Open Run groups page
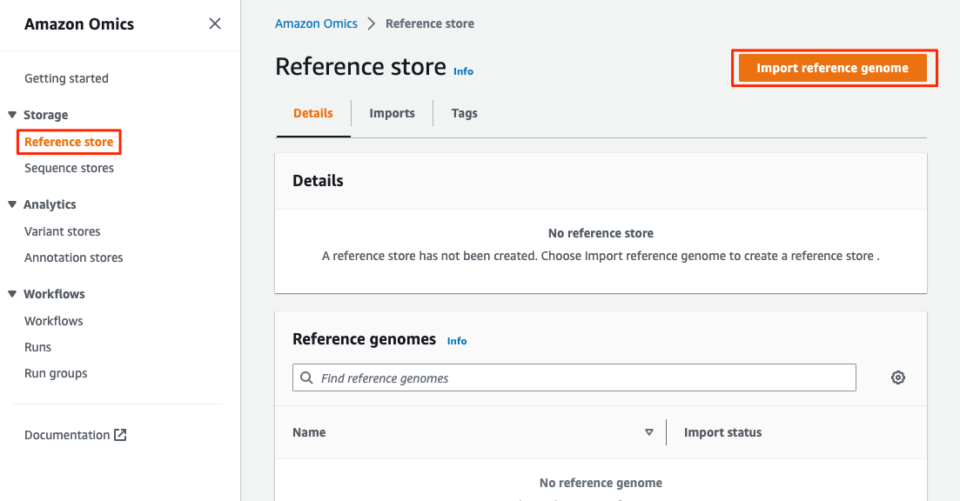The image size is (960, 501). [x=56, y=374]
